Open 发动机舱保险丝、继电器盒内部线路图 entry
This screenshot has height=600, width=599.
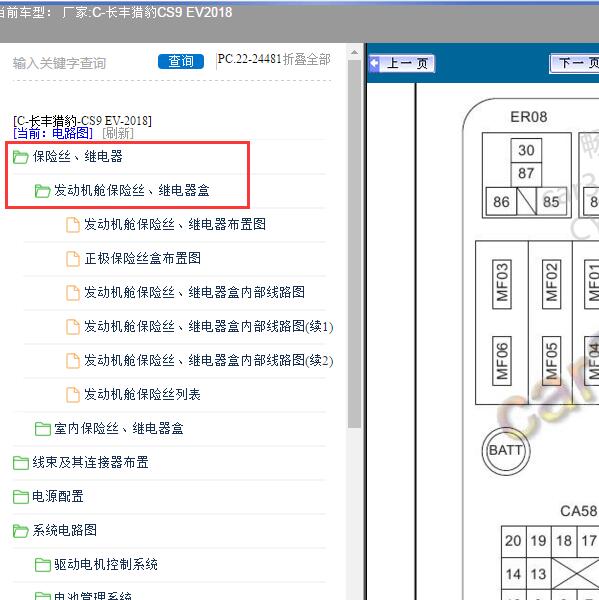(194, 293)
